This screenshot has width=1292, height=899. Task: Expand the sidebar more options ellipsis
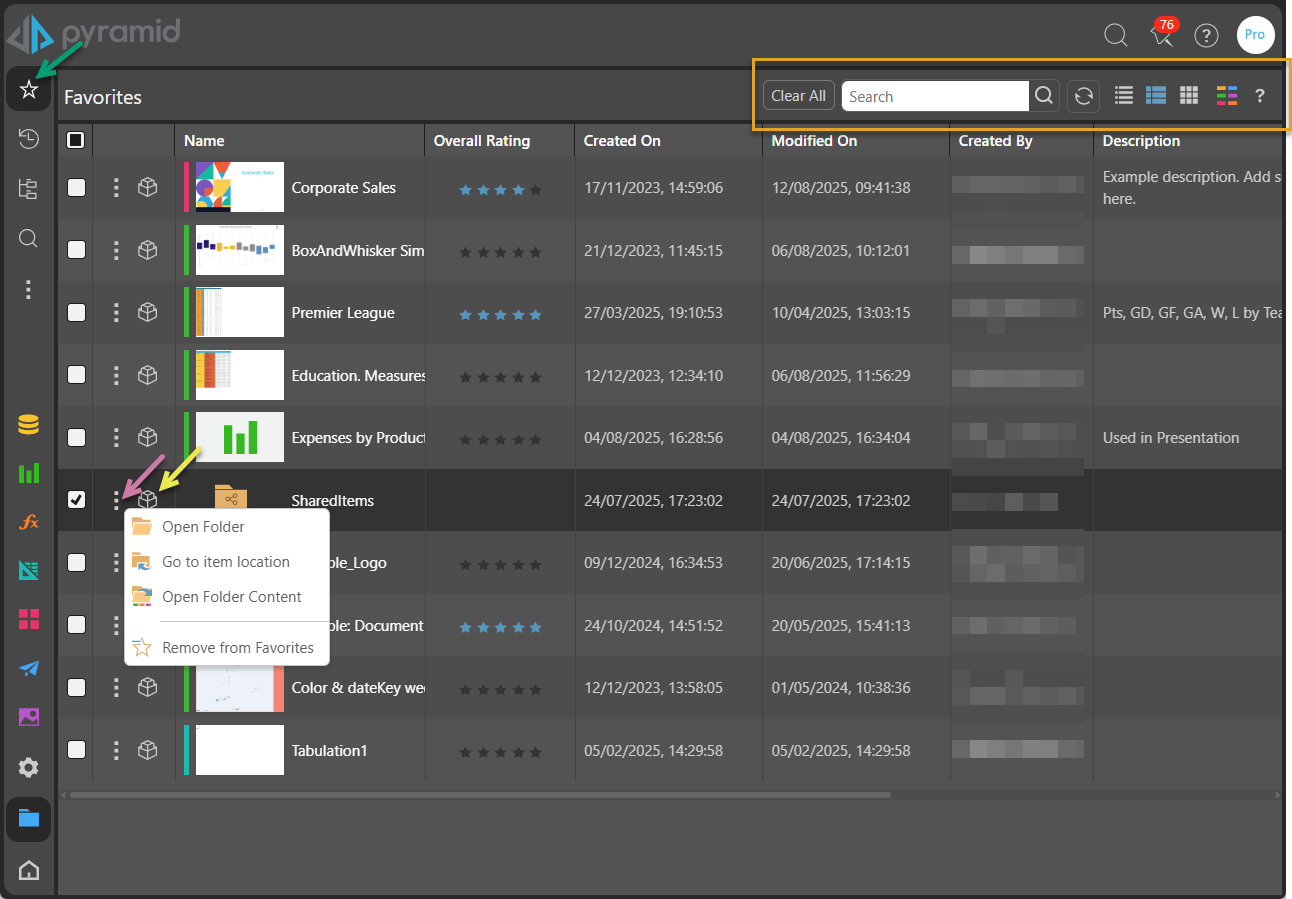[x=29, y=289]
